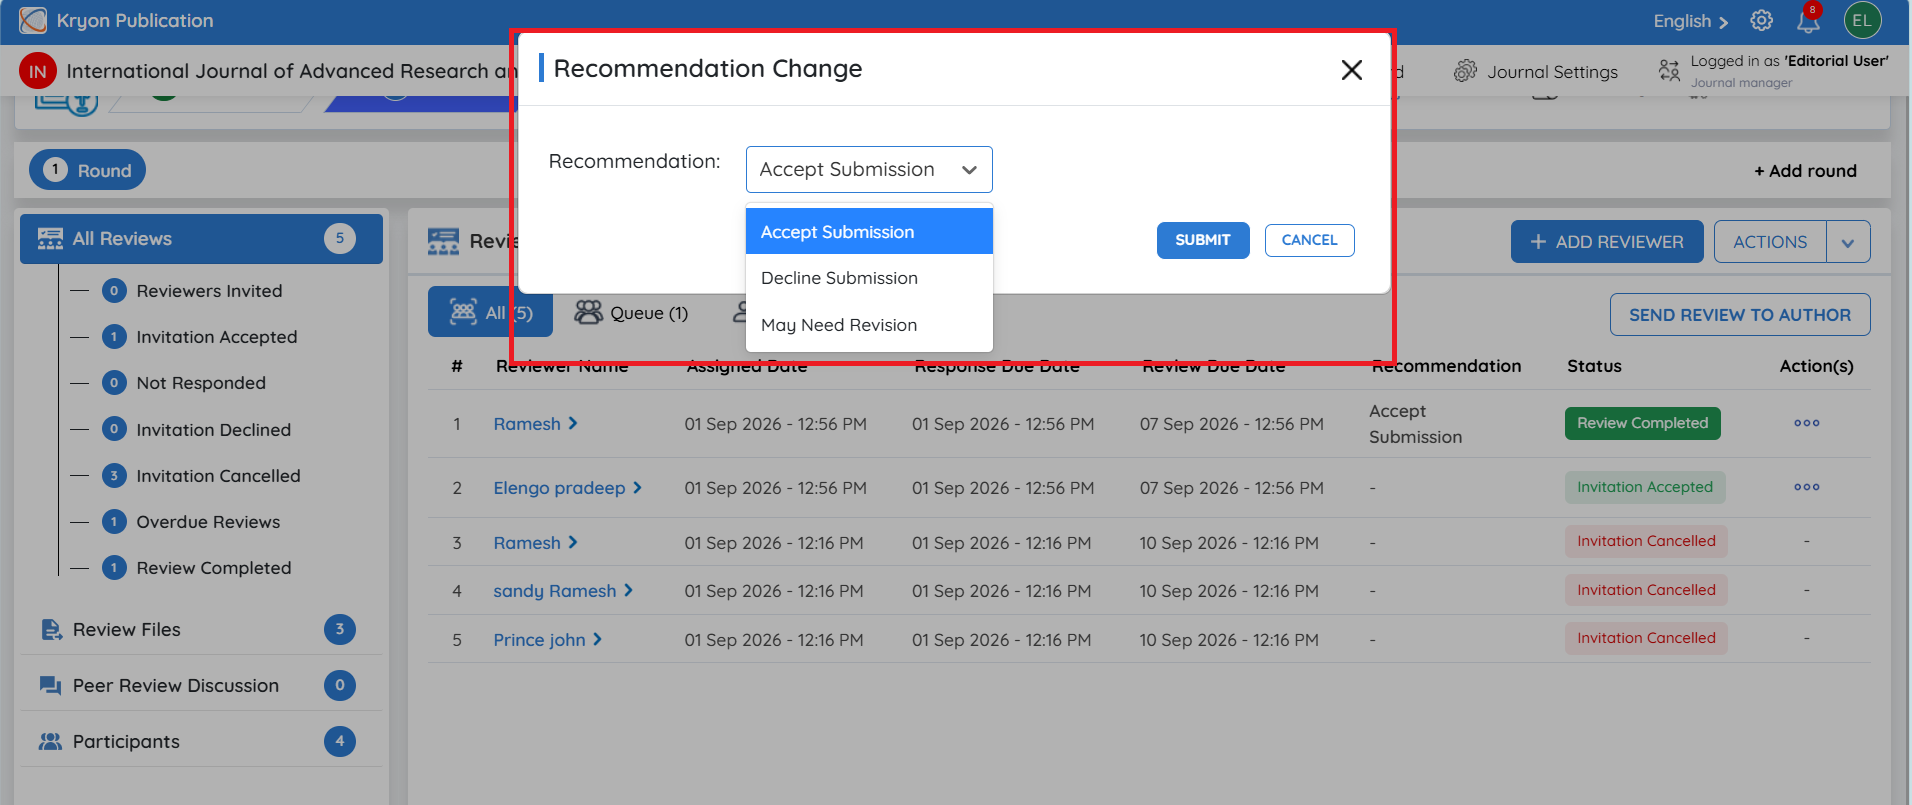Click the Queue people icon
The width and height of the screenshot is (1912, 805).
(x=588, y=313)
